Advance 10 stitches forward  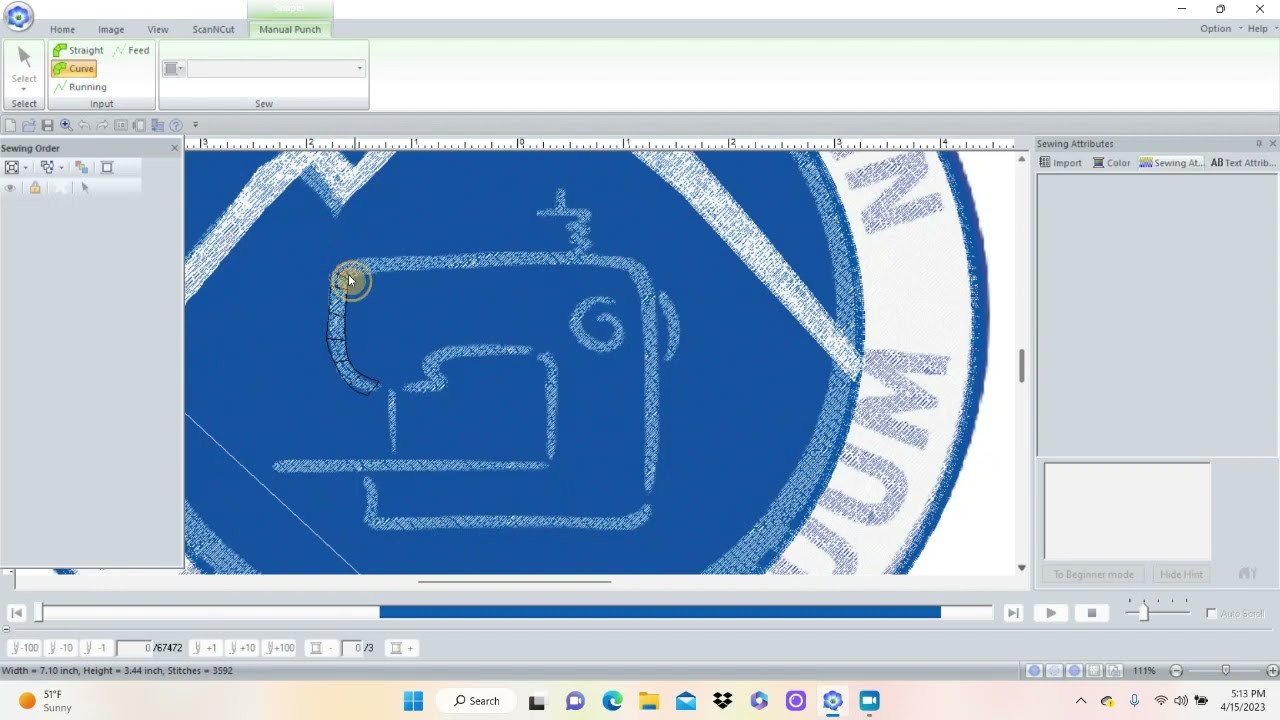(x=241, y=648)
